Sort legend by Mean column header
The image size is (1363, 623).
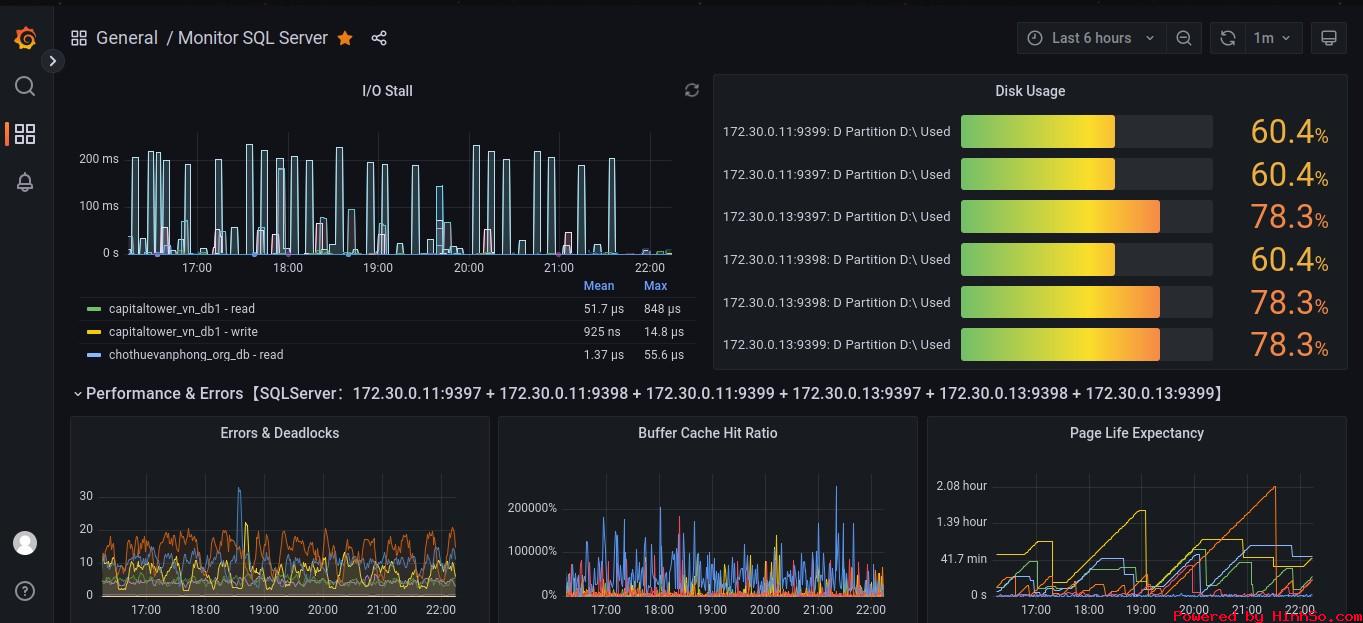tap(598, 286)
